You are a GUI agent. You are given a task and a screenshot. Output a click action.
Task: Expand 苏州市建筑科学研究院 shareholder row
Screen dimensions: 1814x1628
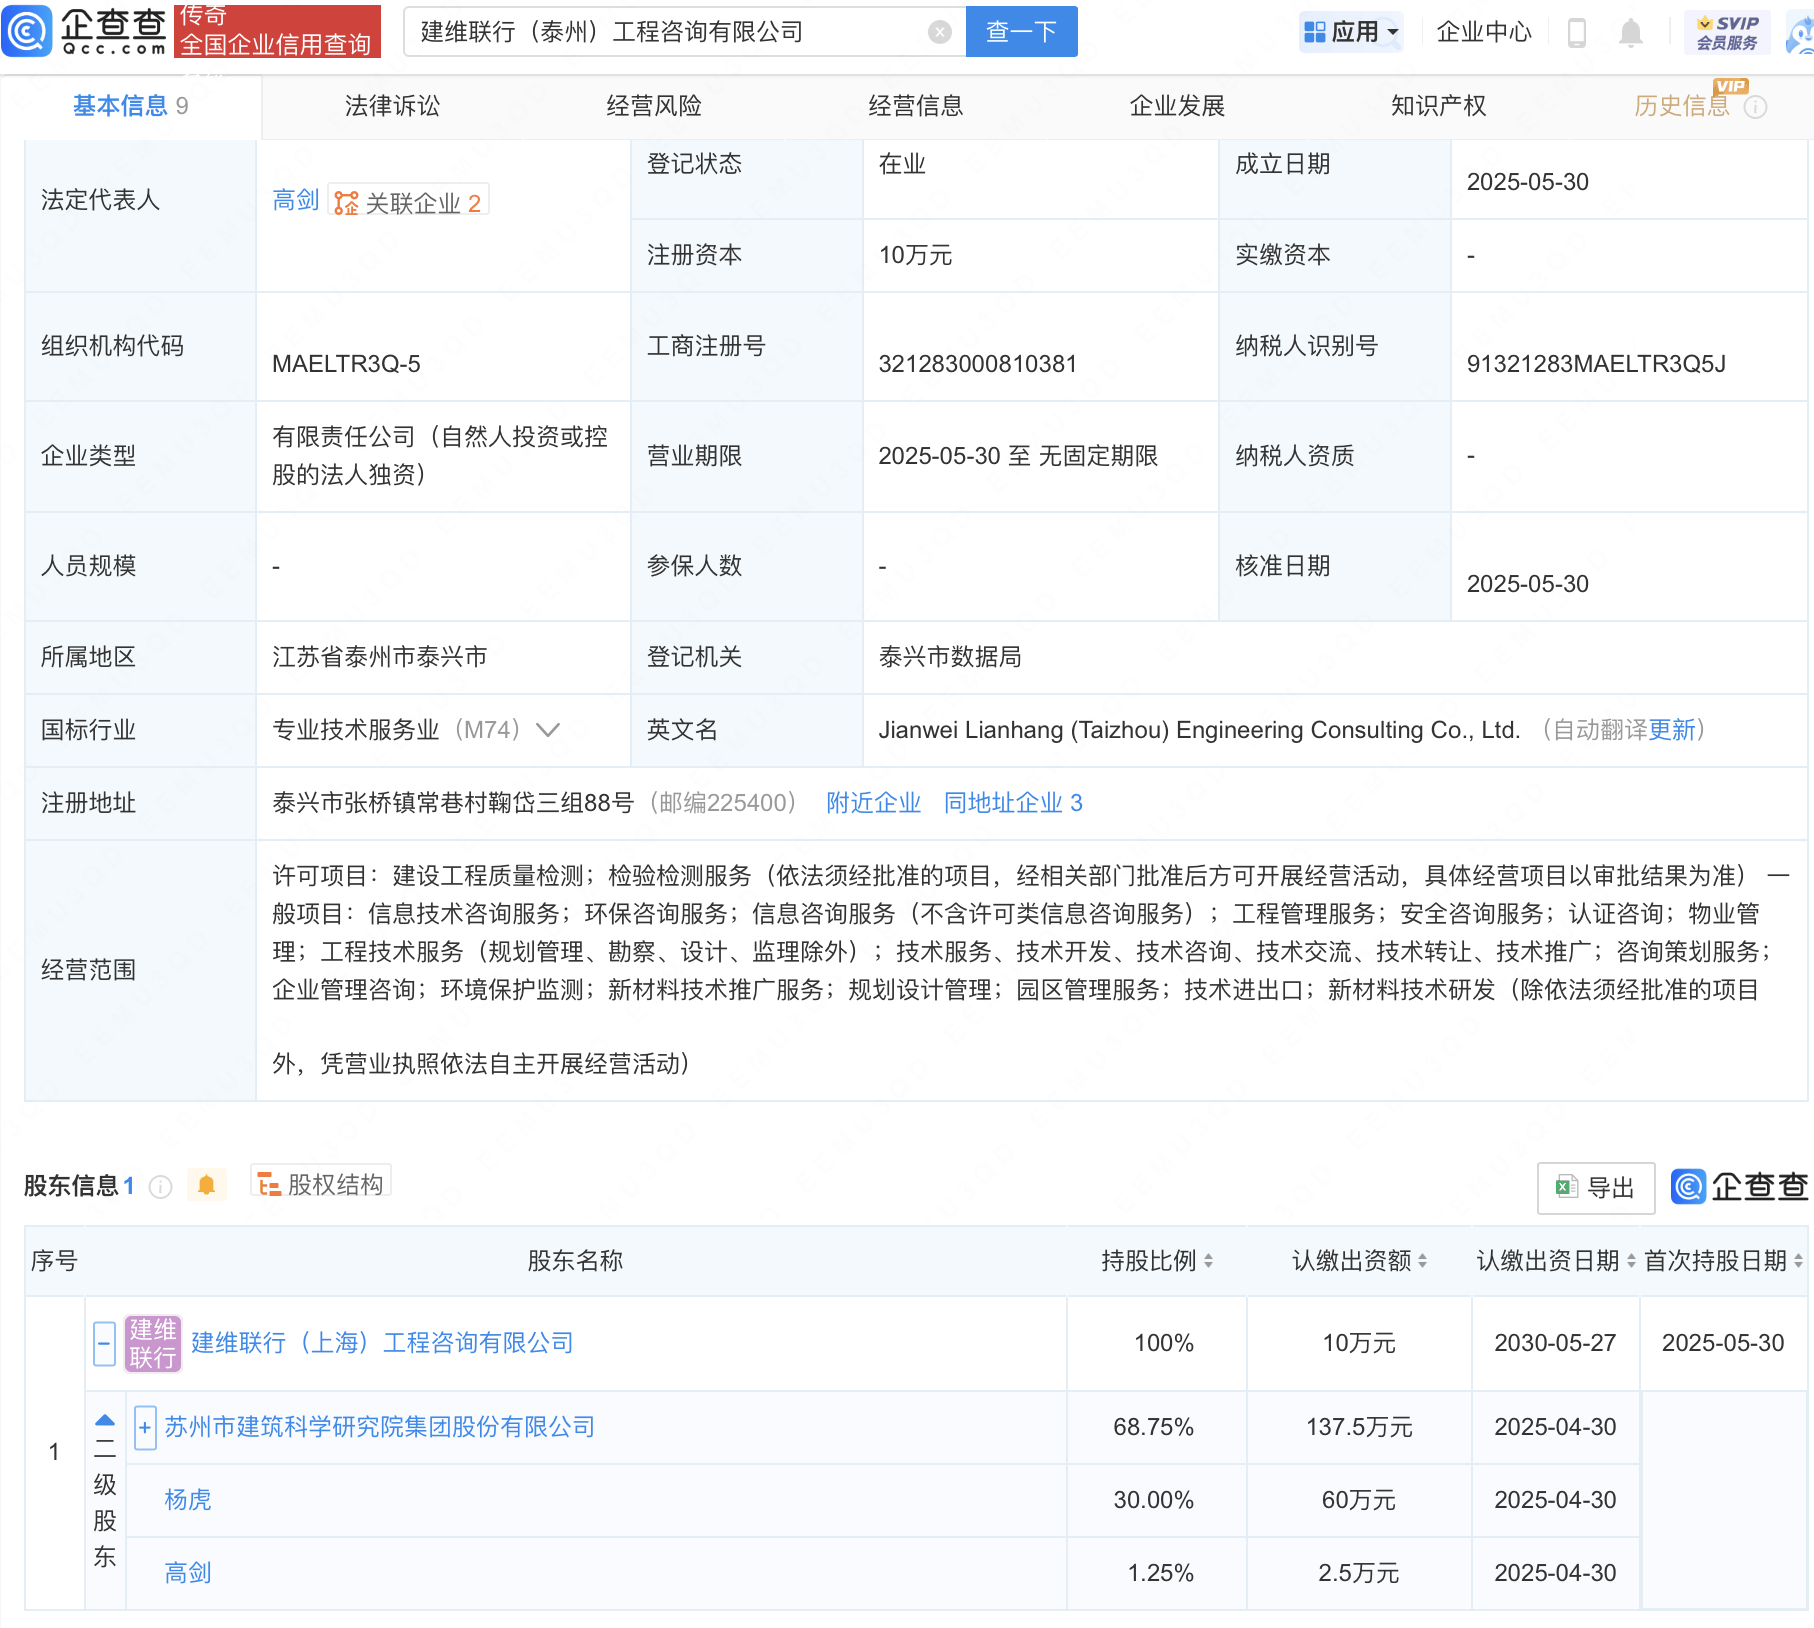click(145, 1427)
